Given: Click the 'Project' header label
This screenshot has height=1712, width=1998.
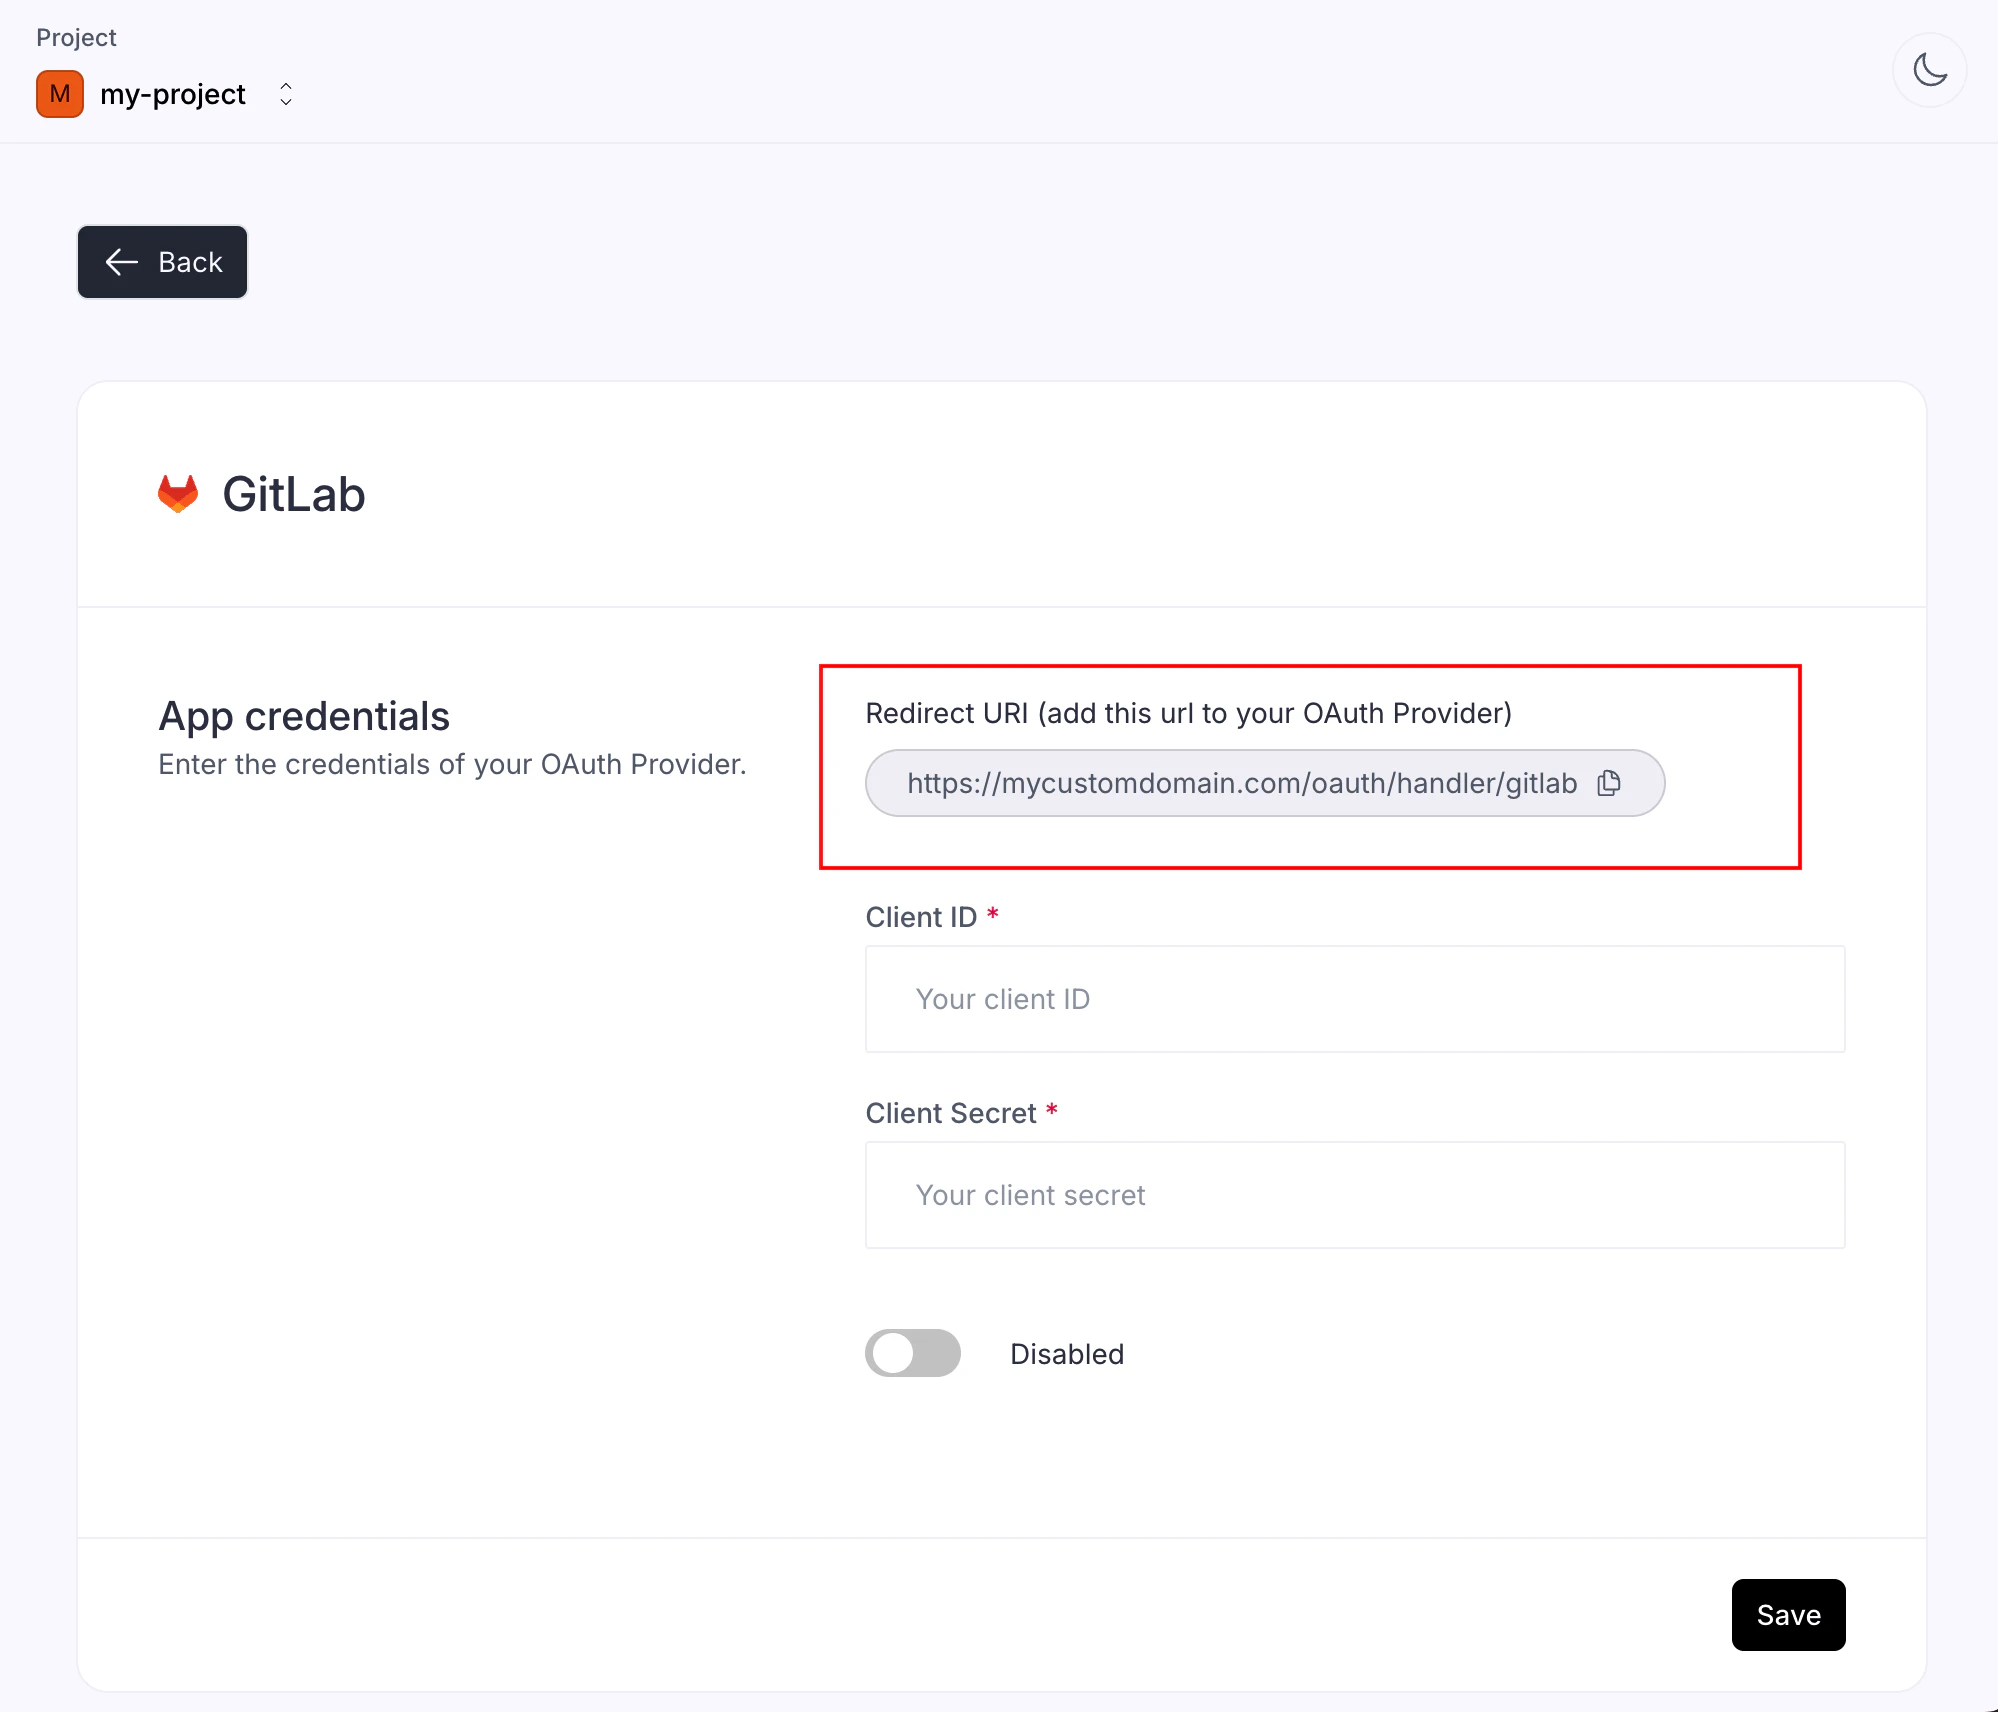Looking at the screenshot, I should 76,38.
